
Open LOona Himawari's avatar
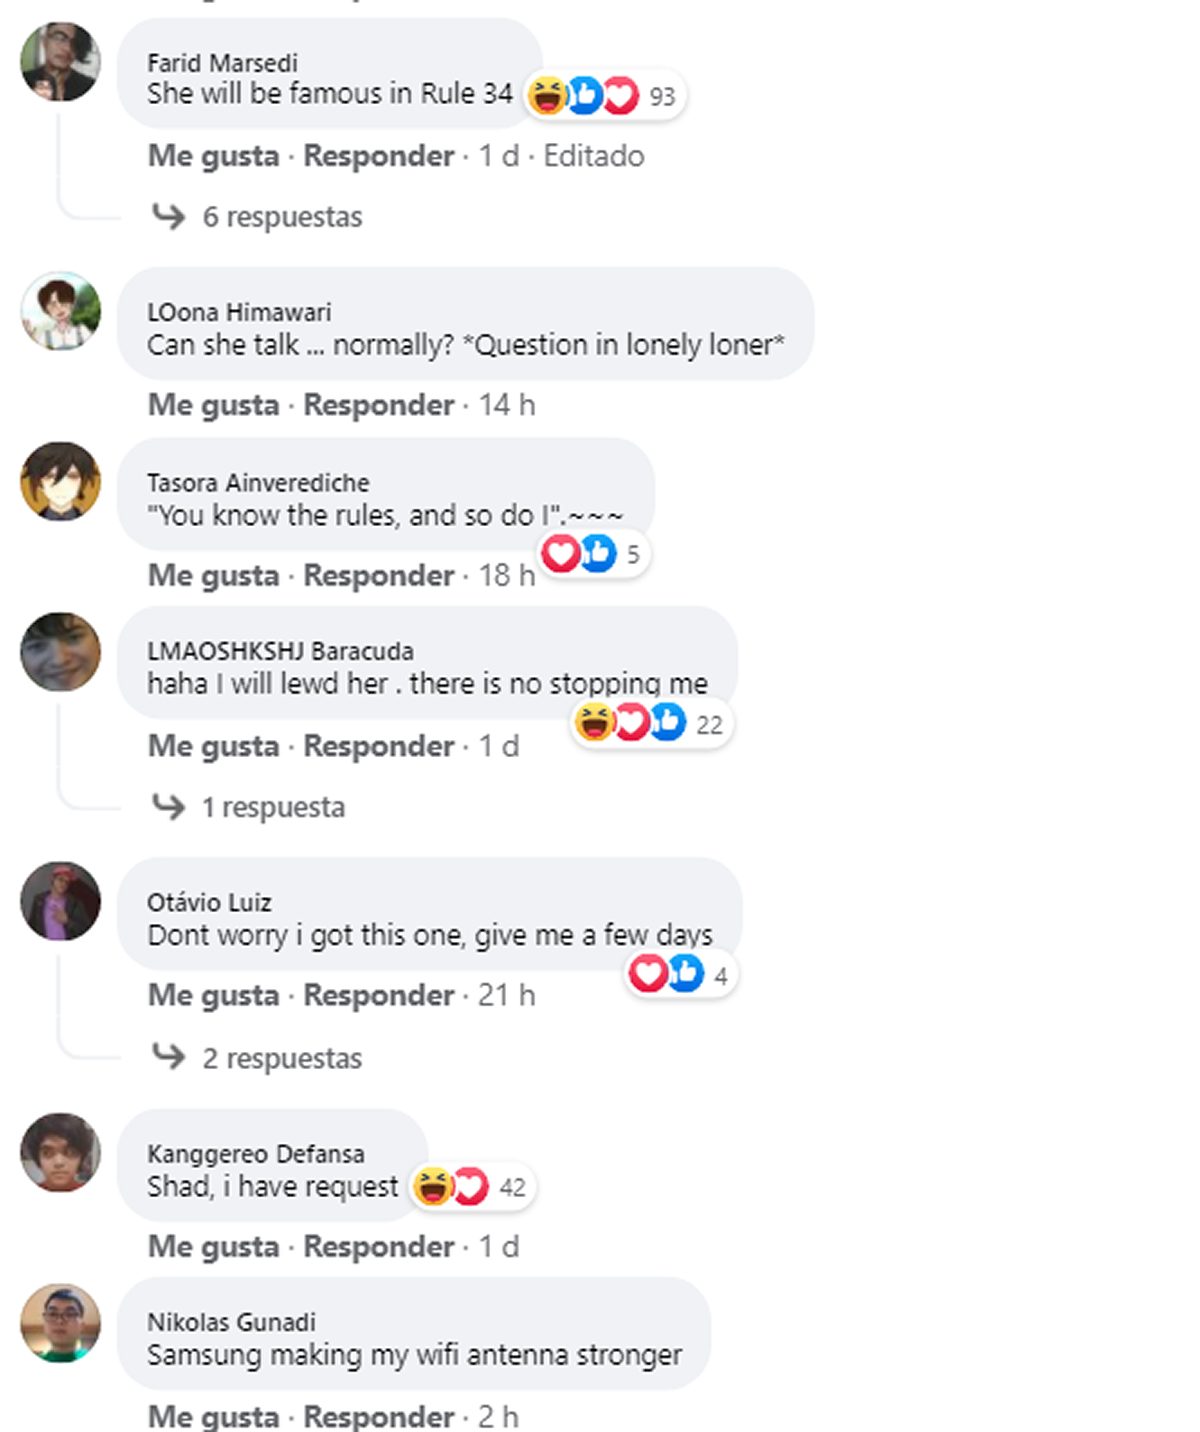coord(61,311)
